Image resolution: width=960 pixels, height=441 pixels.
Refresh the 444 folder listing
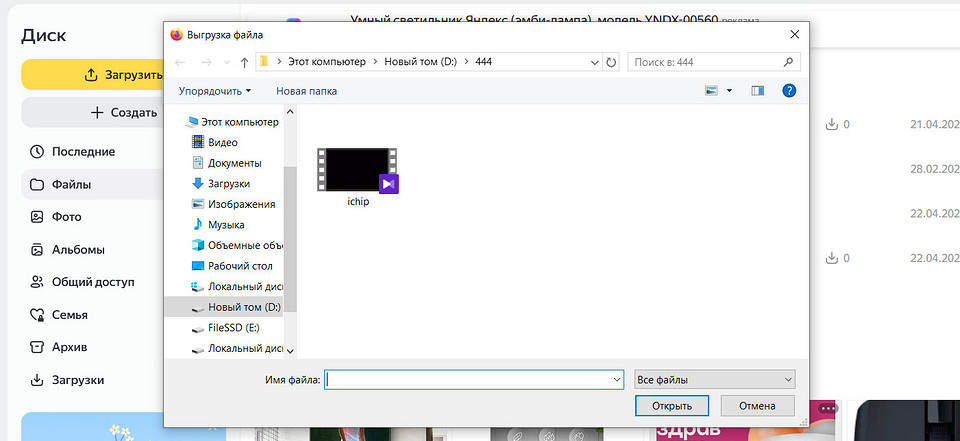click(611, 62)
